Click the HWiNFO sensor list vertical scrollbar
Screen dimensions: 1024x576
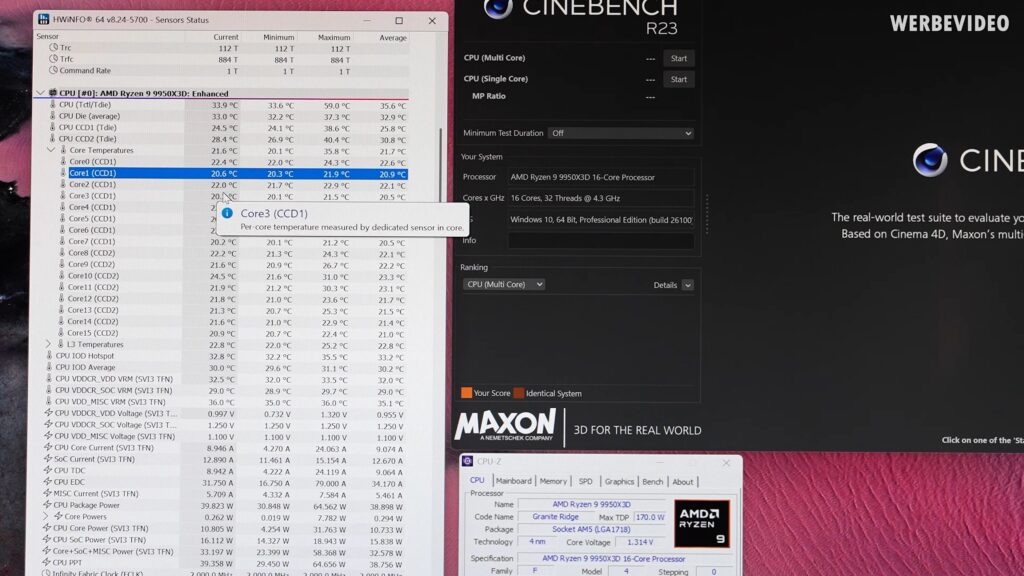point(441,166)
